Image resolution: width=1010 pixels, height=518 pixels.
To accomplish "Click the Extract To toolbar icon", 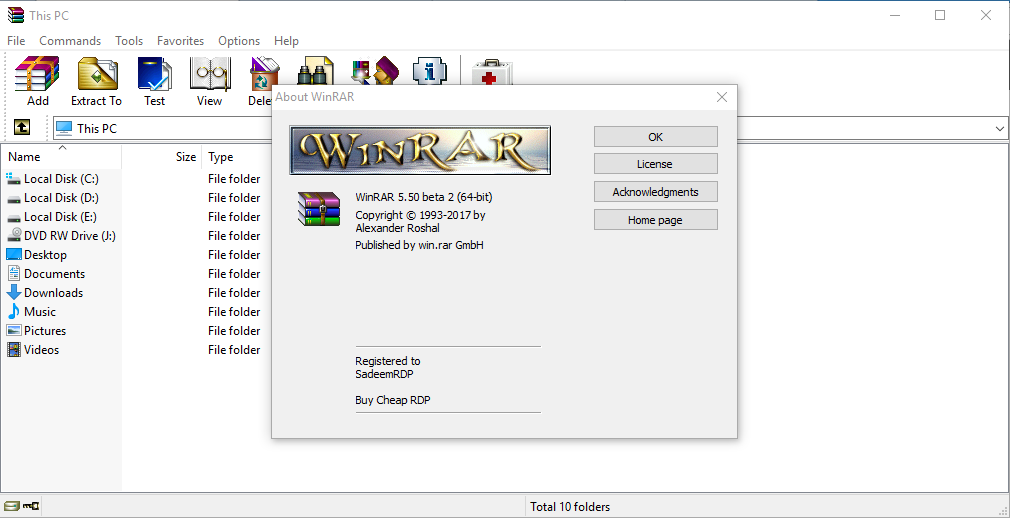I will pyautogui.click(x=97, y=73).
